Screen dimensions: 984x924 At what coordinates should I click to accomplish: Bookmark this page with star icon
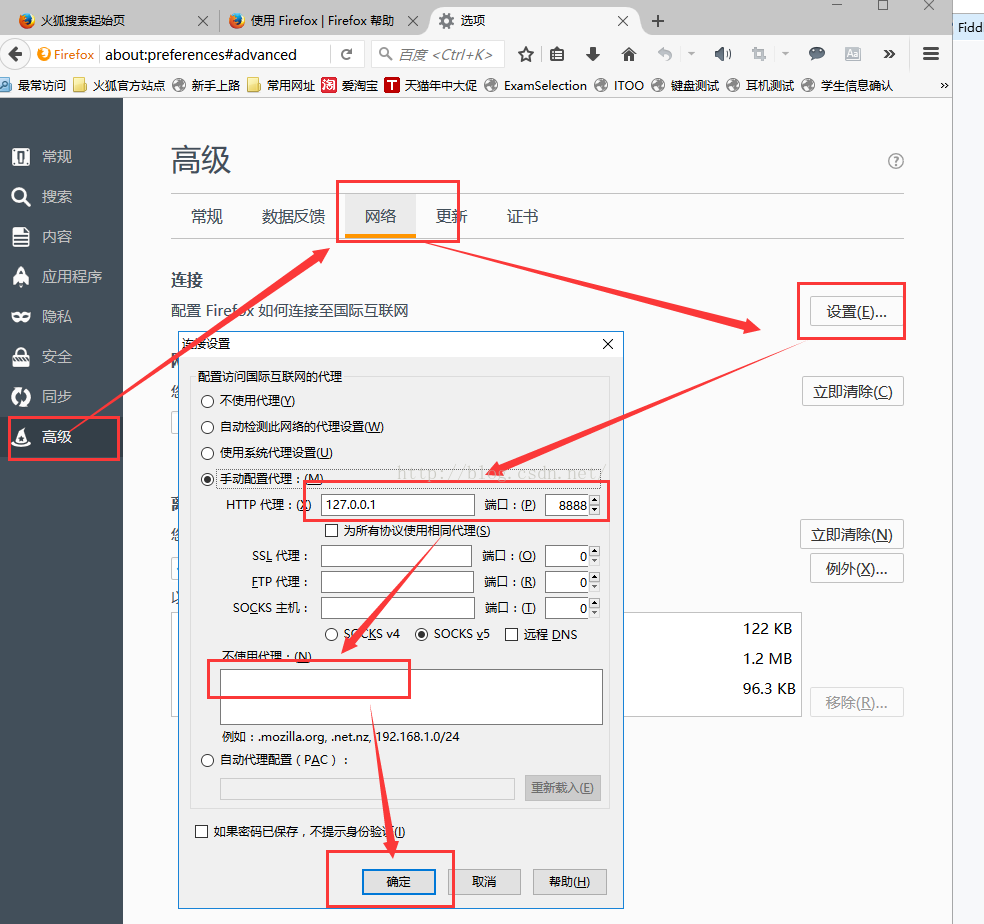[x=526, y=55]
